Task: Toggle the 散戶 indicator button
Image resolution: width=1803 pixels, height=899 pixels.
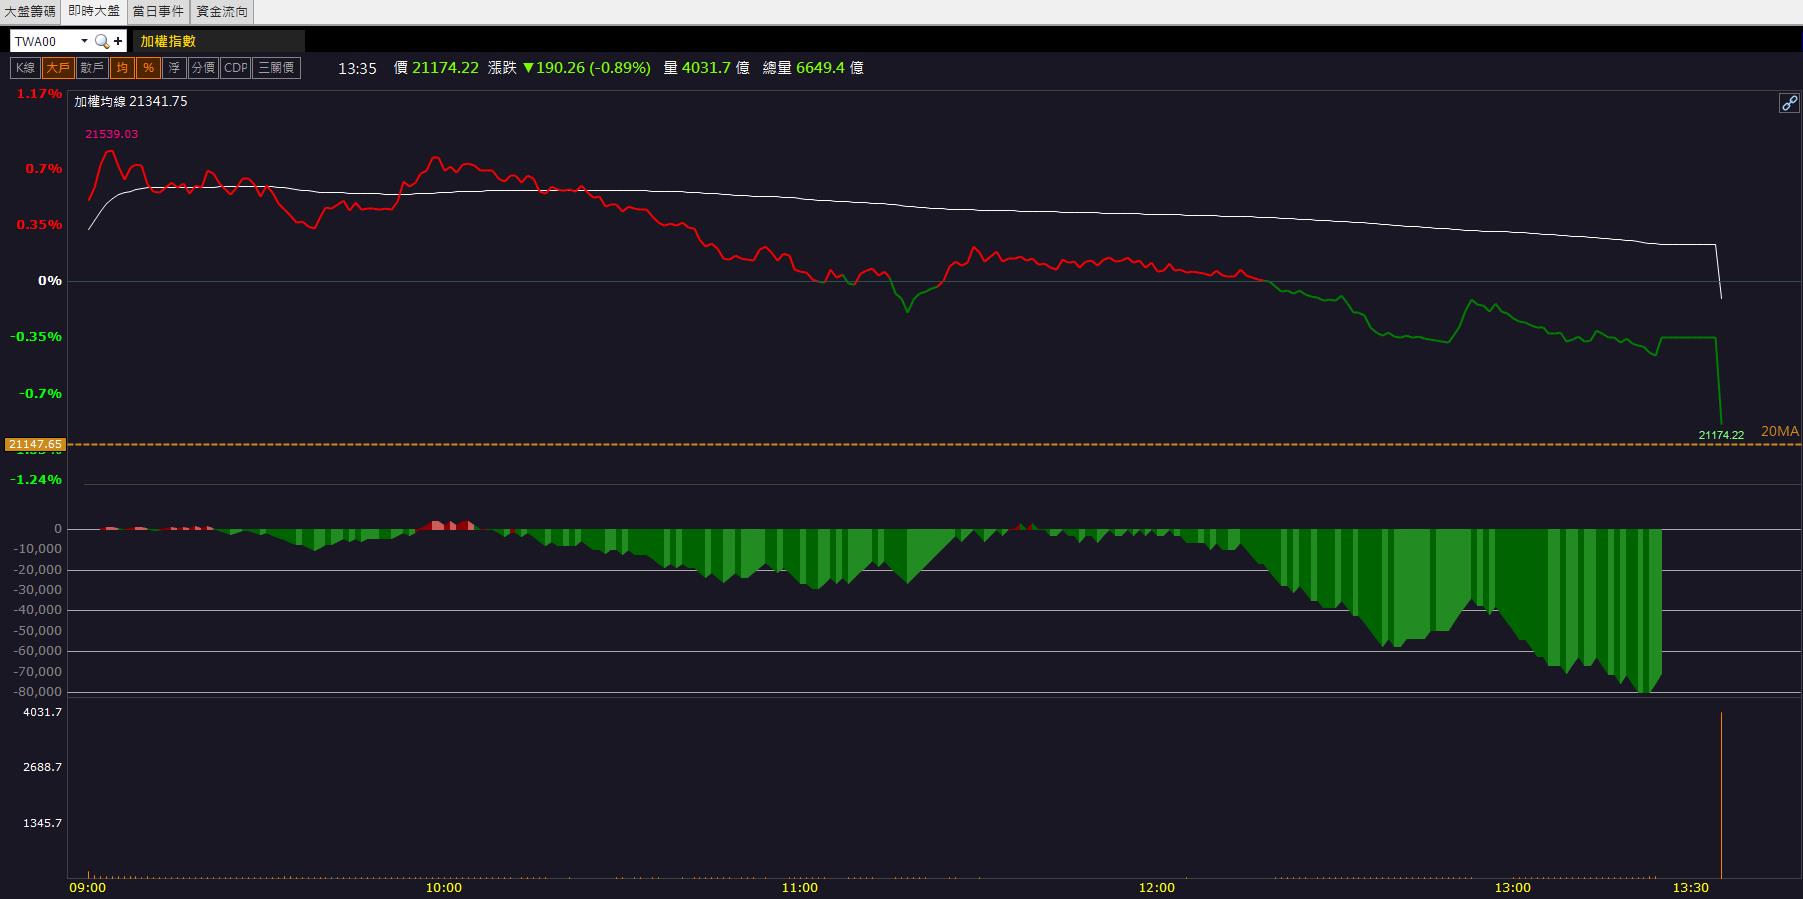Action: click(x=92, y=68)
